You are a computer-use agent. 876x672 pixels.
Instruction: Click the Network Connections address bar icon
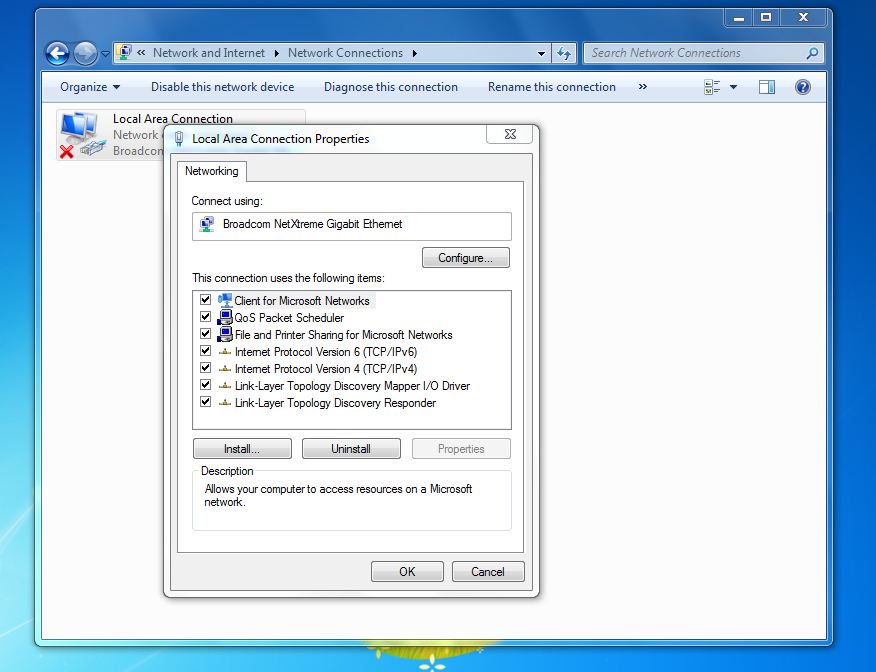pos(125,53)
